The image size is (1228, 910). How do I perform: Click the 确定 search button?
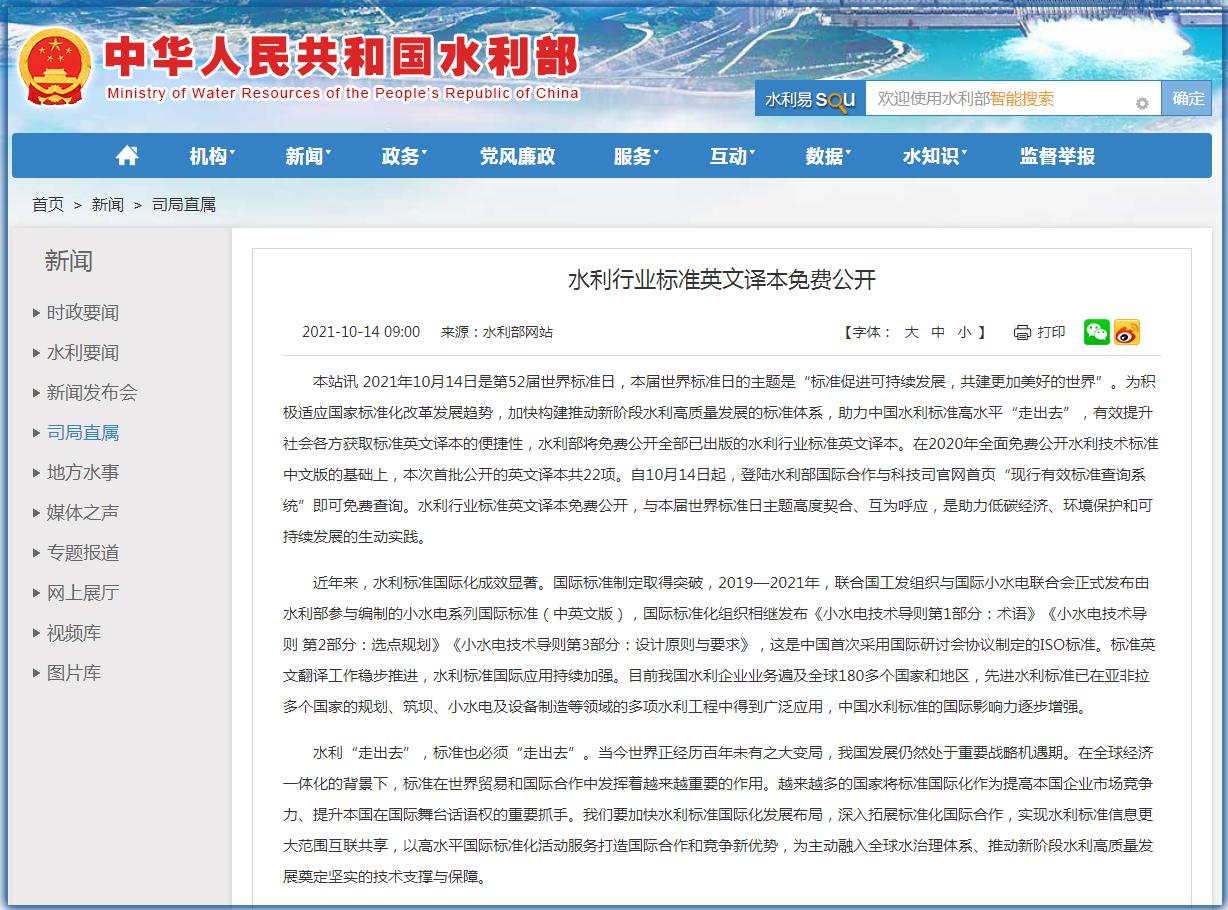(1188, 98)
